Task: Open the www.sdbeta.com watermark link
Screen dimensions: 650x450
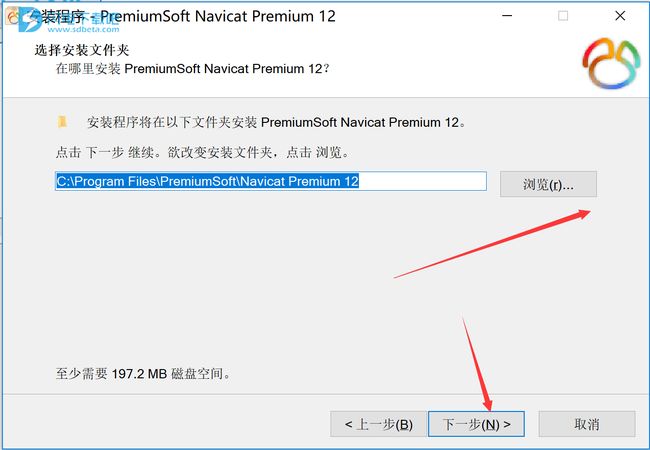Action: pos(83,29)
